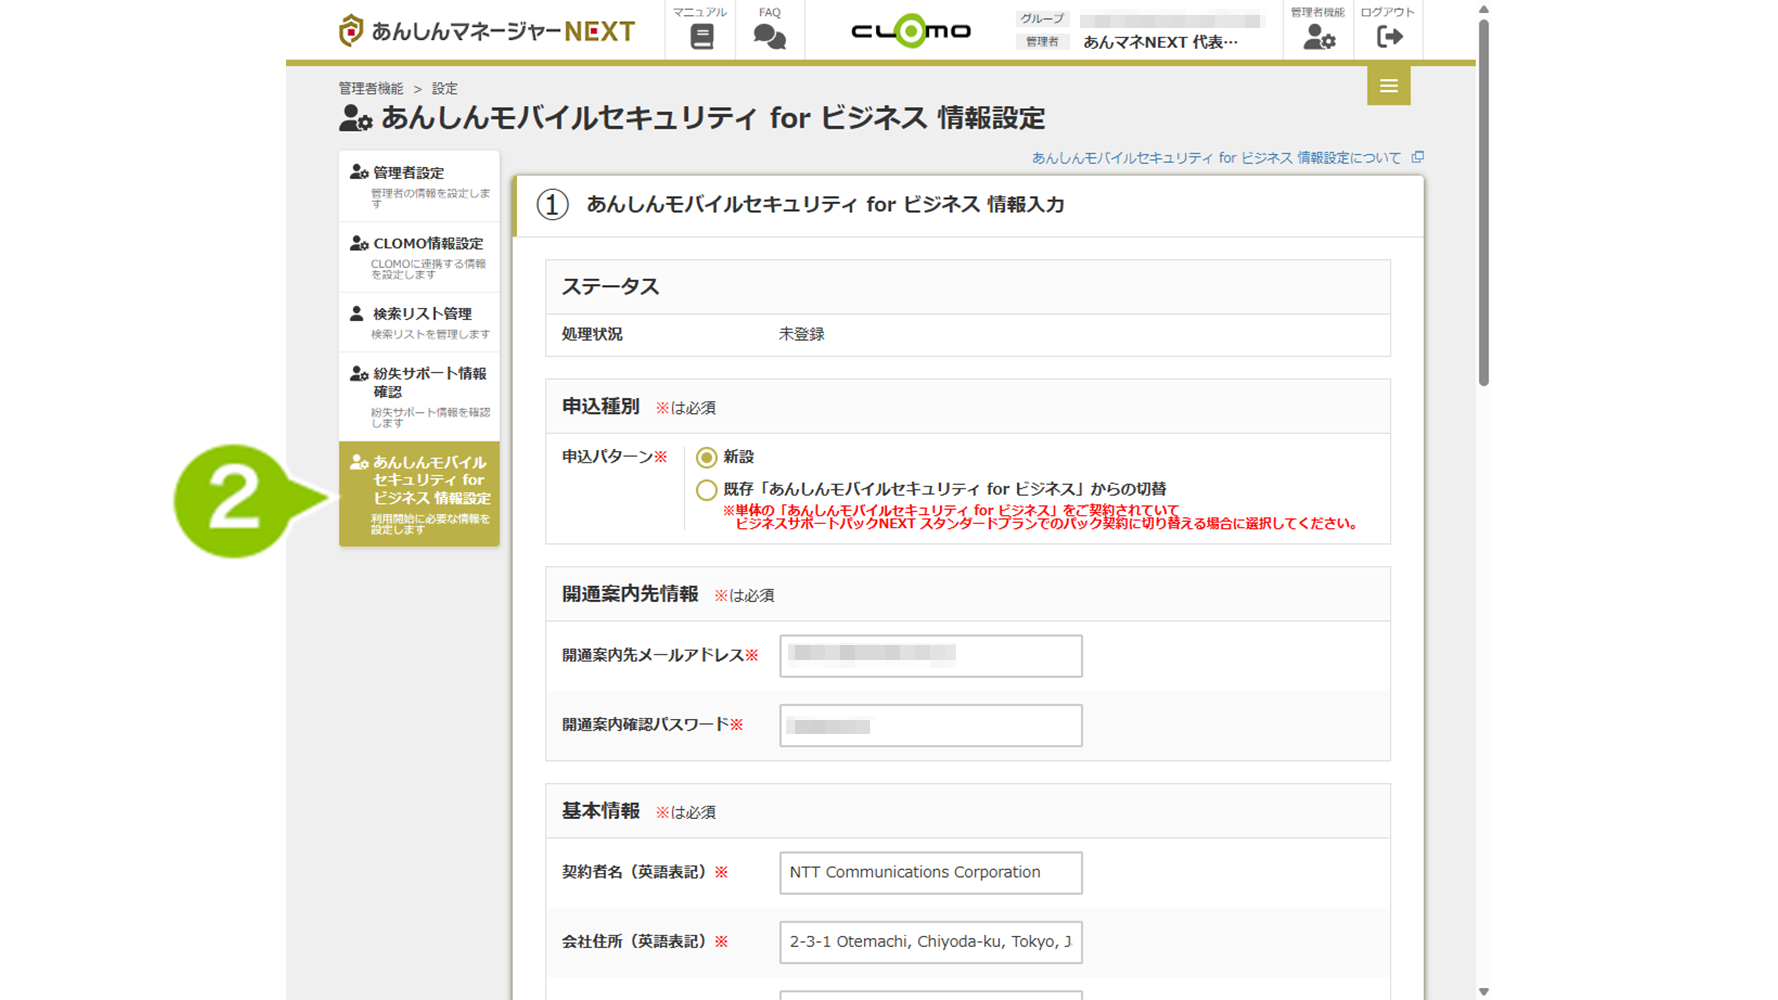Open the マニュアル manual icon
1778x1000 pixels.
point(701,37)
